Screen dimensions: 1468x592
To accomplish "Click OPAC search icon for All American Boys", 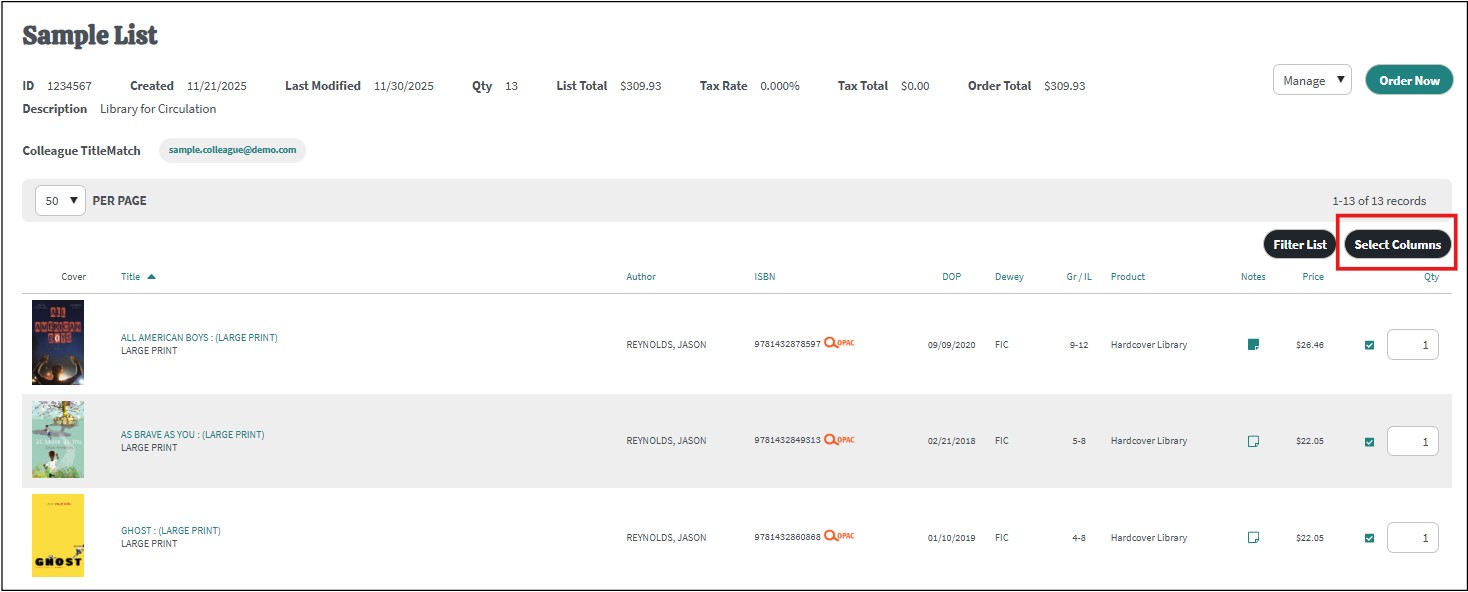I will [x=839, y=344].
